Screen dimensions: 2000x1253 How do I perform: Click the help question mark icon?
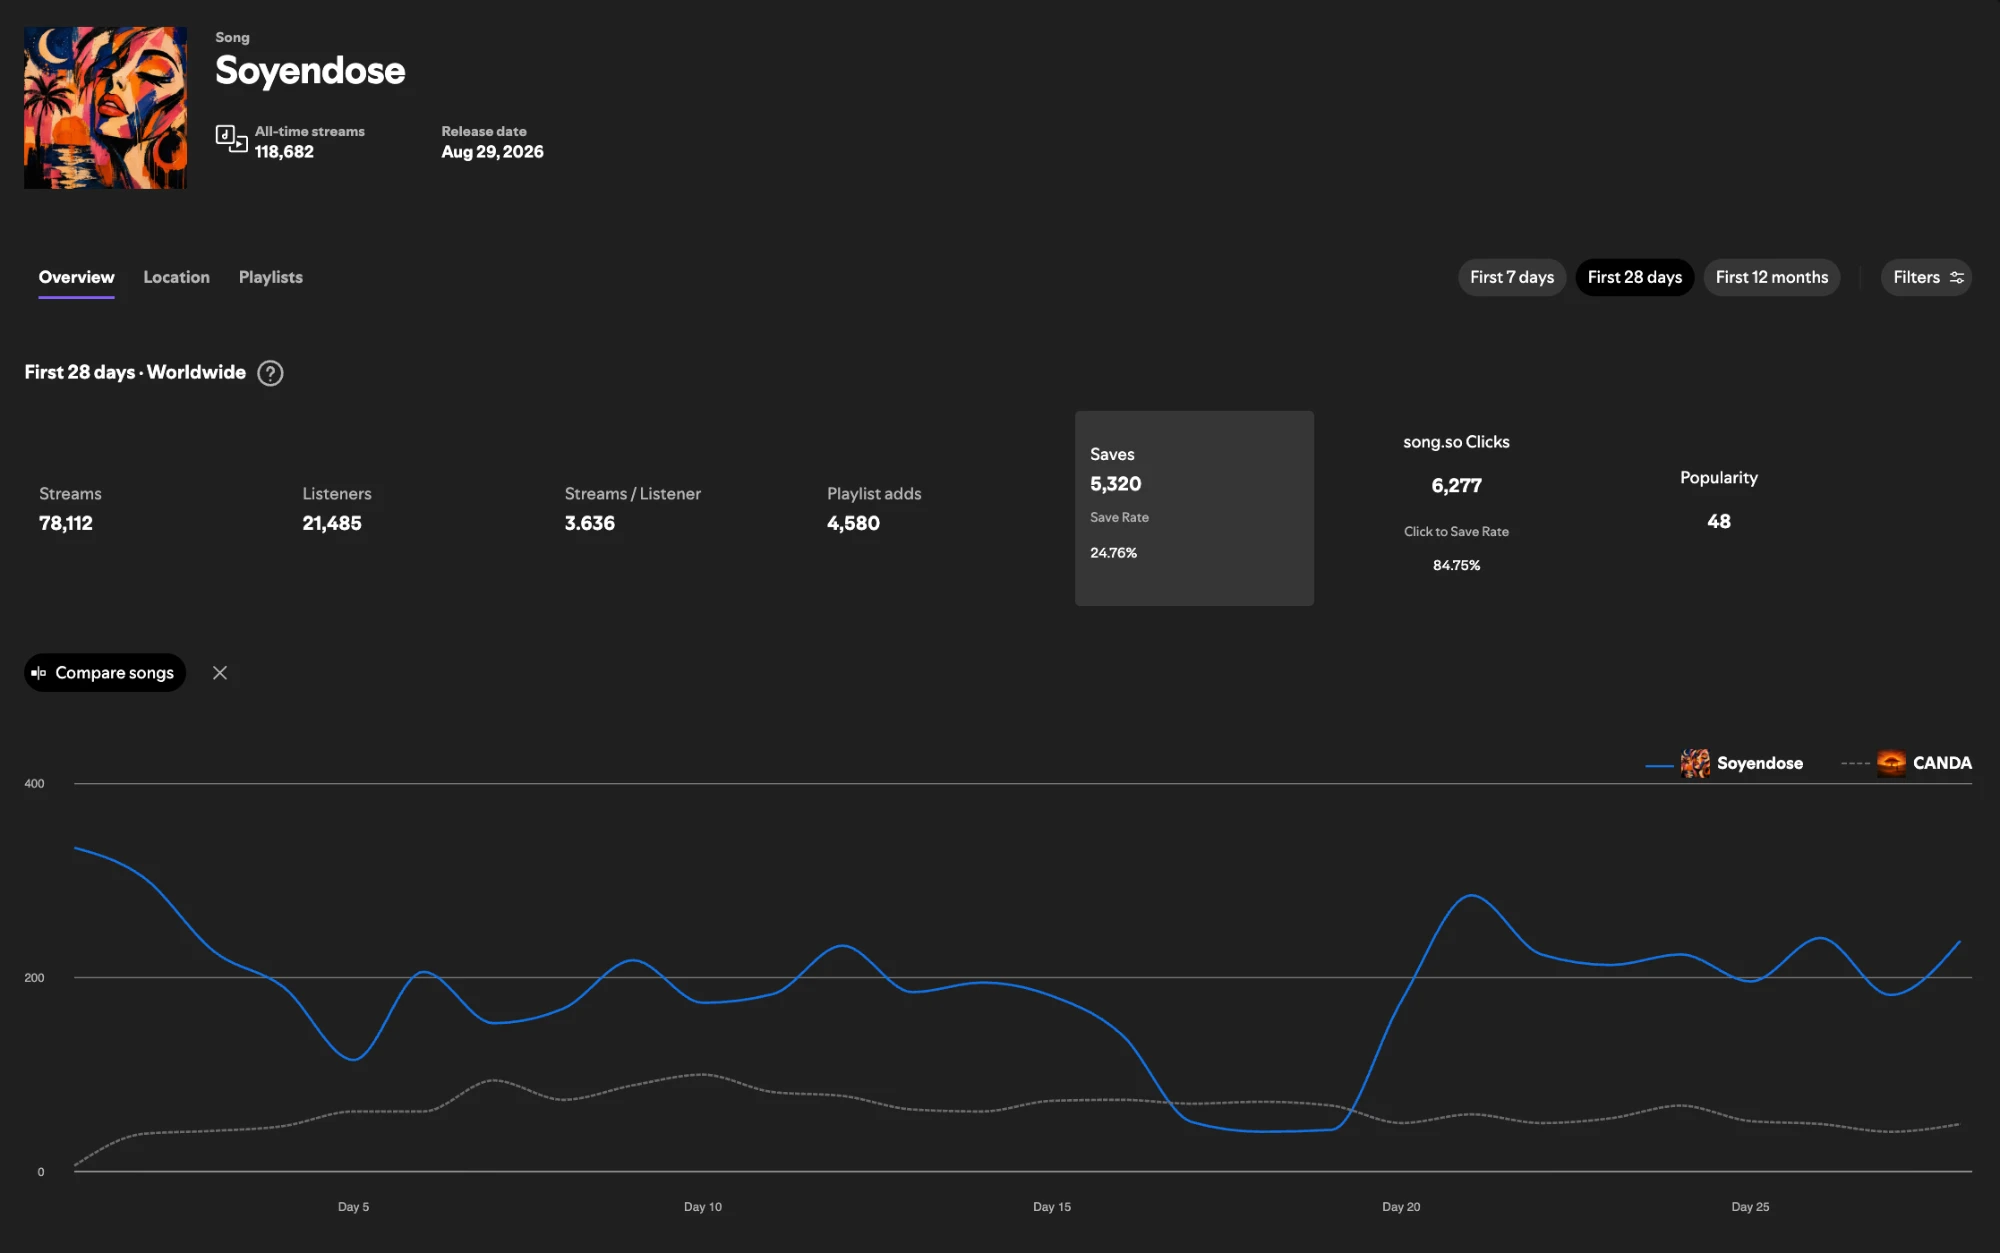(270, 373)
